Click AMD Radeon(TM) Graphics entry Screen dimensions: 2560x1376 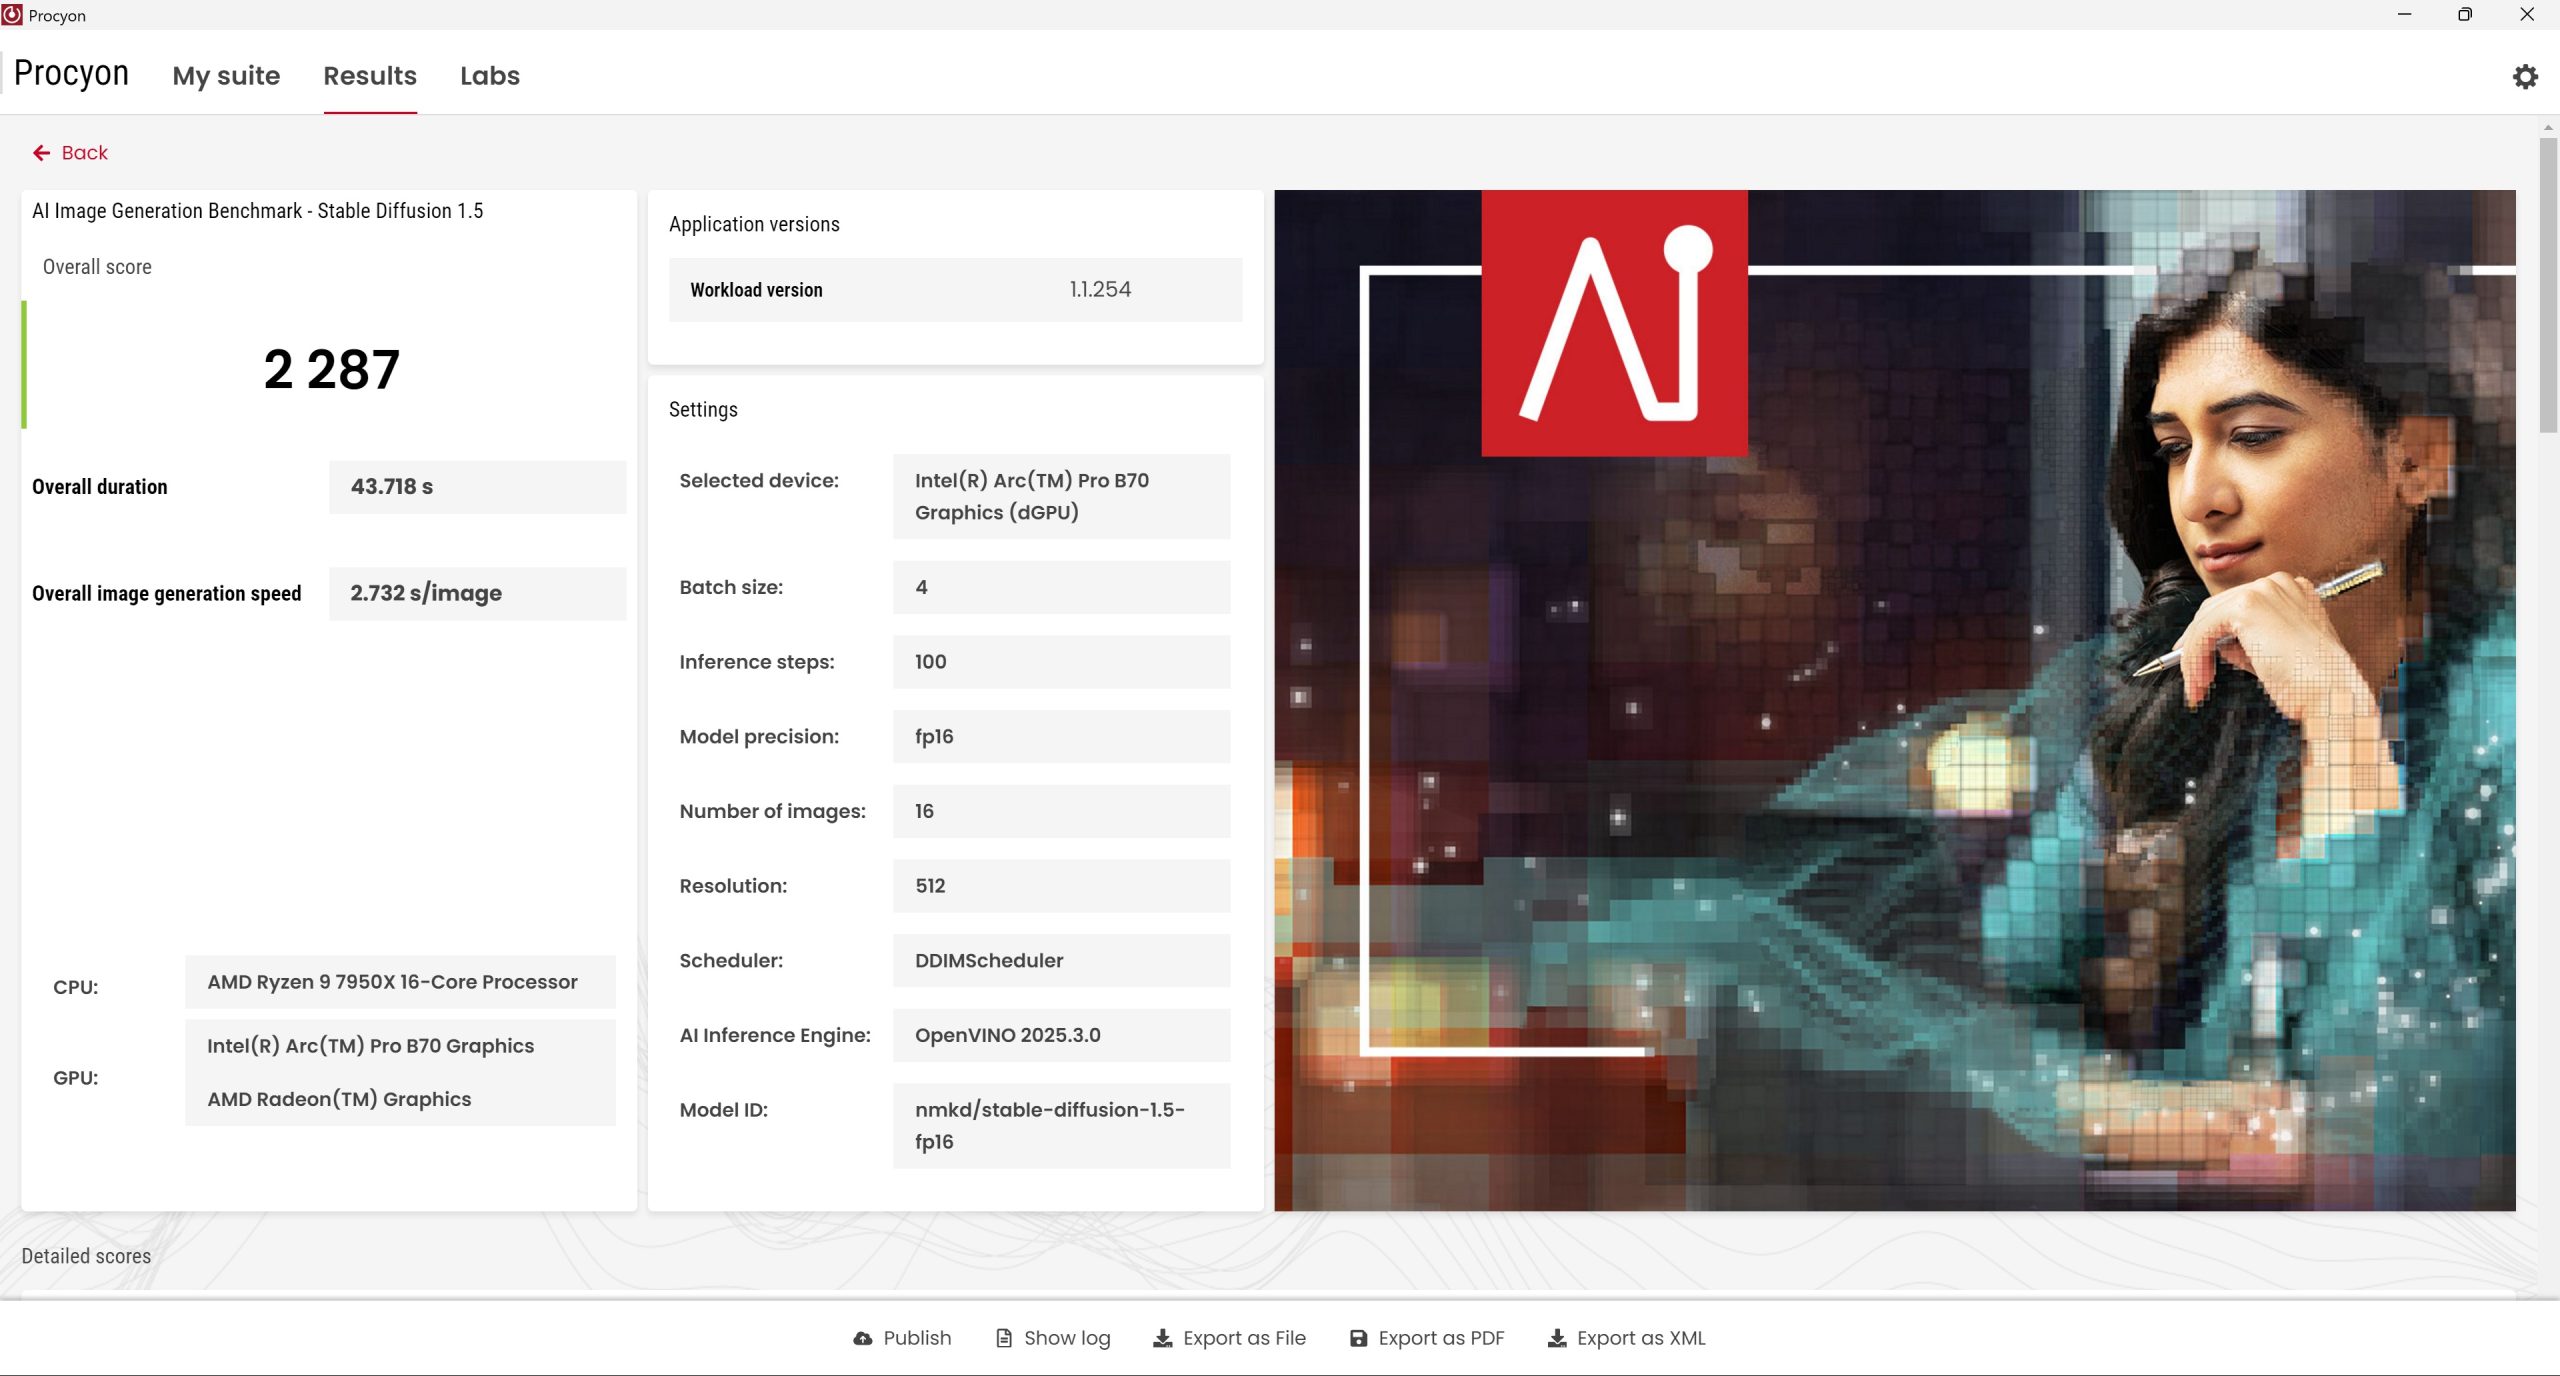point(339,1099)
